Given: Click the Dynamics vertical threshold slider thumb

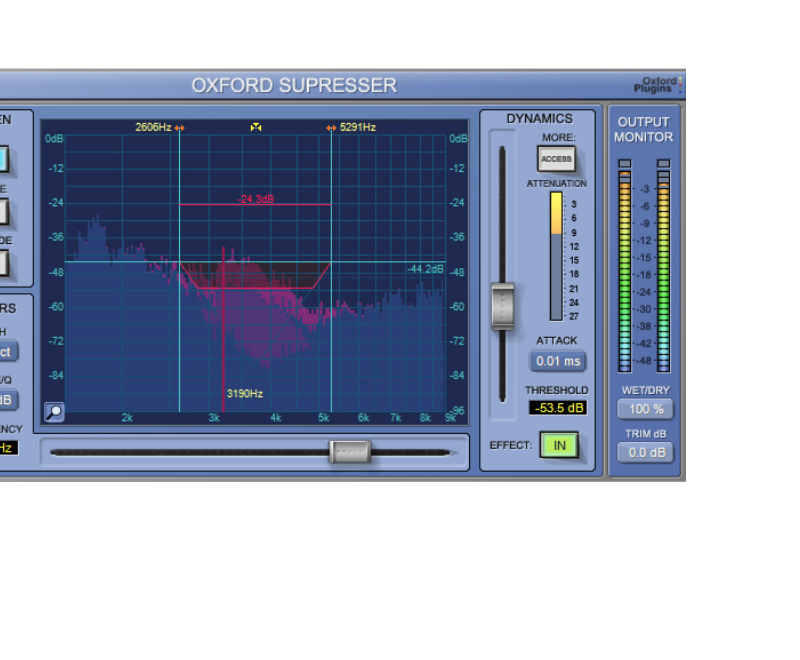Looking at the screenshot, I should coord(503,306).
